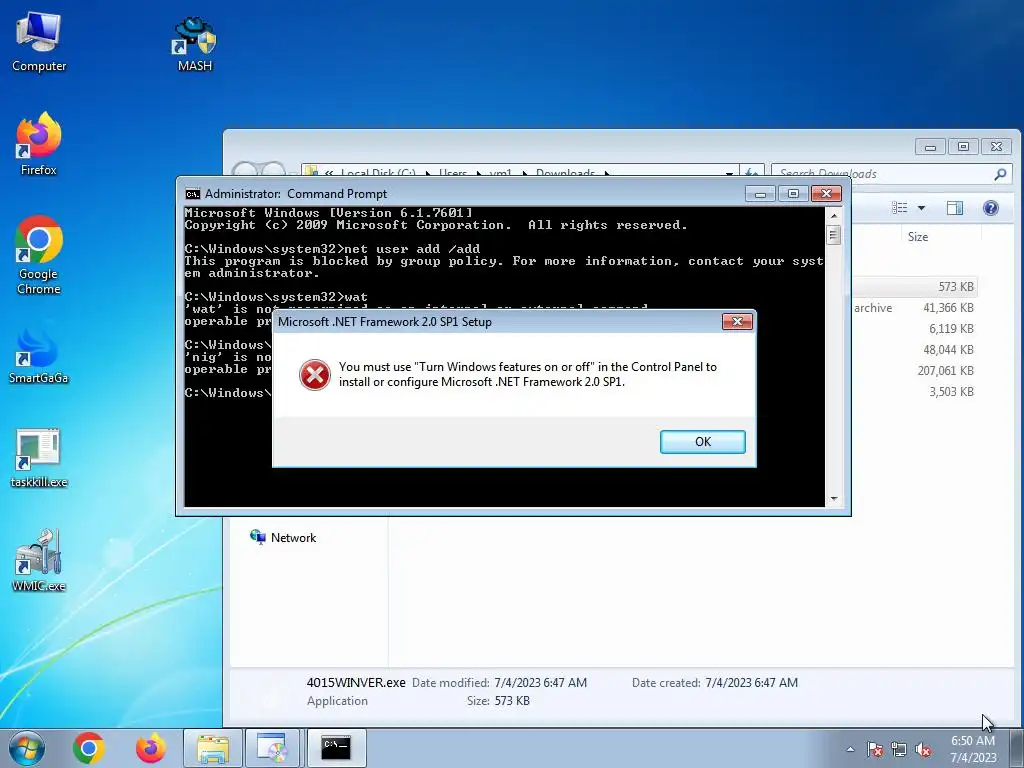Image resolution: width=1024 pixels, height=768 pixels.
Task: Click the Date modified value in details pane
Action: pyautogui.click(x=540, y=682)
